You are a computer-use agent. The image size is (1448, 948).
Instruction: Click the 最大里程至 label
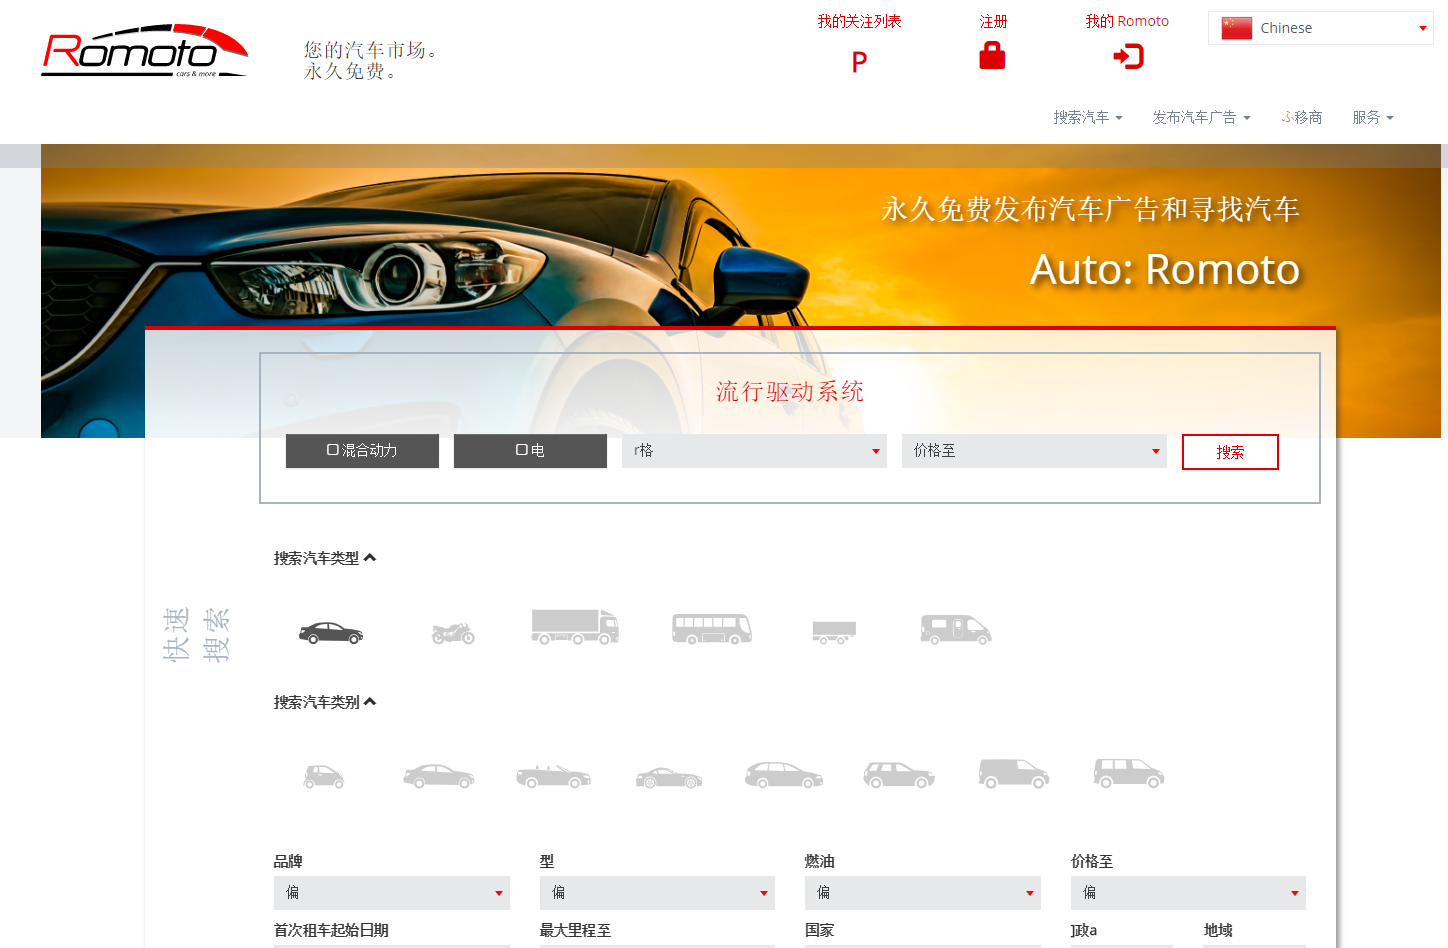[575, 930]
